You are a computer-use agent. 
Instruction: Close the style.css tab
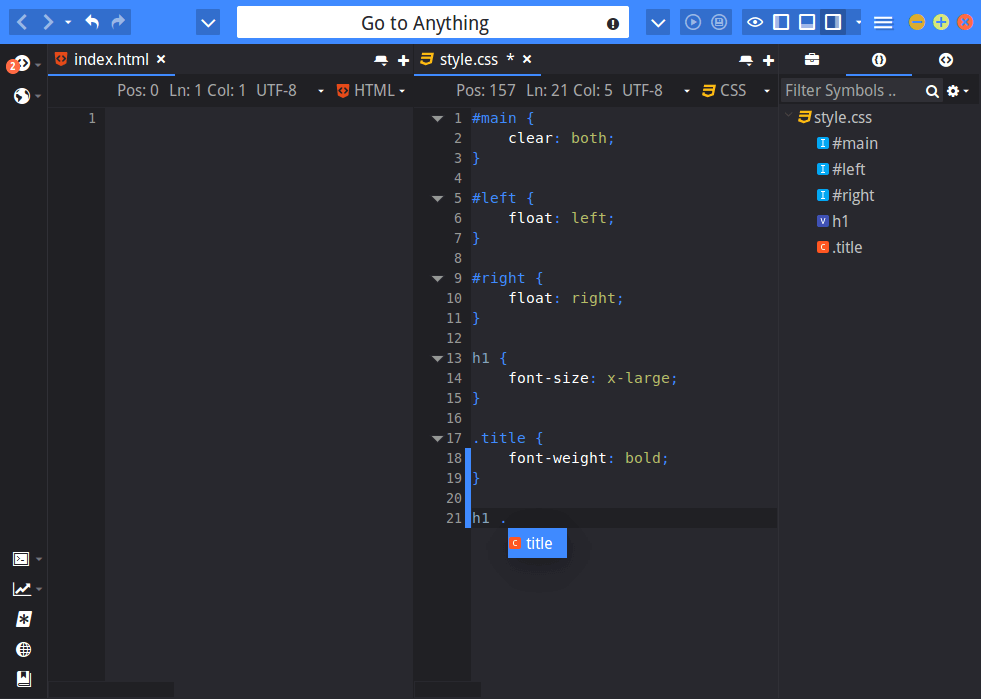[527, 59]
